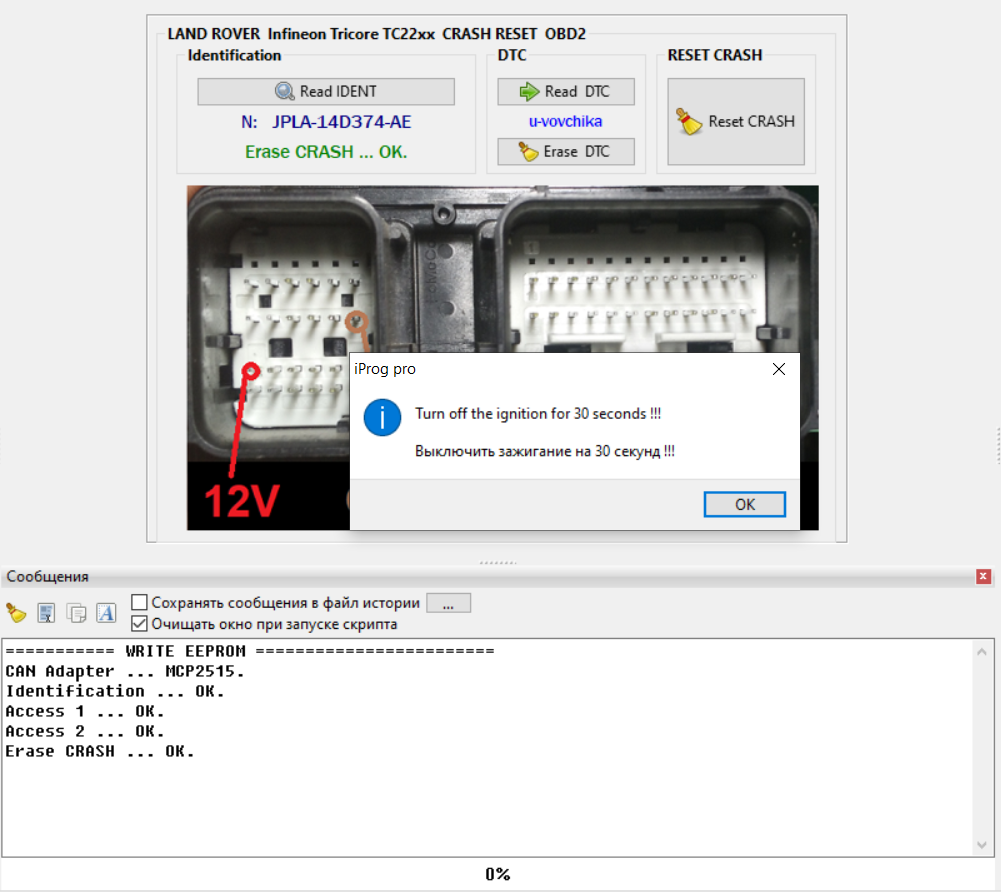Click the Выключить зажигание на 30 секунд text
The width and height of the screenshot is (1001, 892).
(x=545, y=451)
